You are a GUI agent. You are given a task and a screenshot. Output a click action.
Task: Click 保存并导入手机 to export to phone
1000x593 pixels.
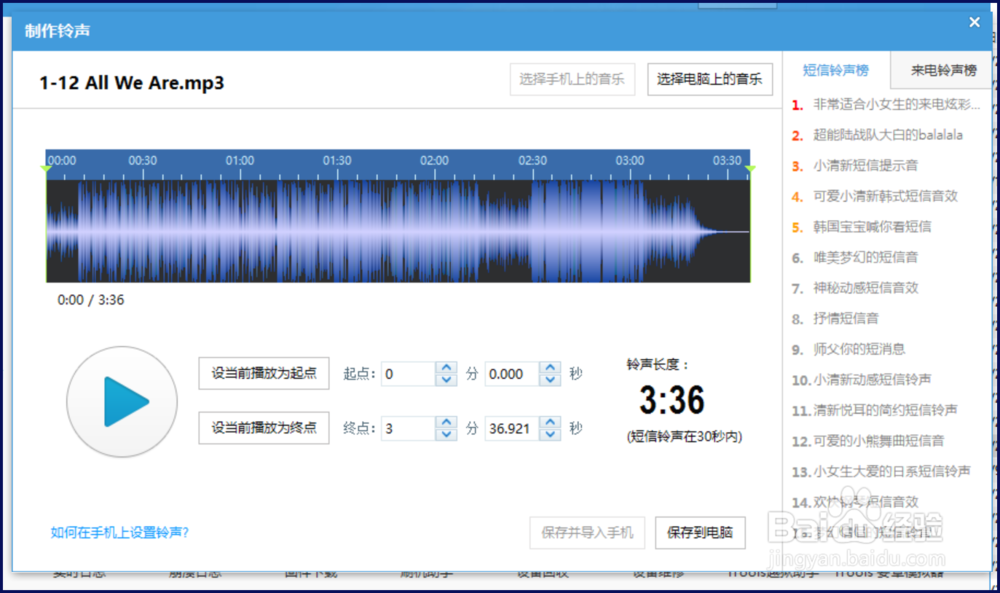[586, 532]
